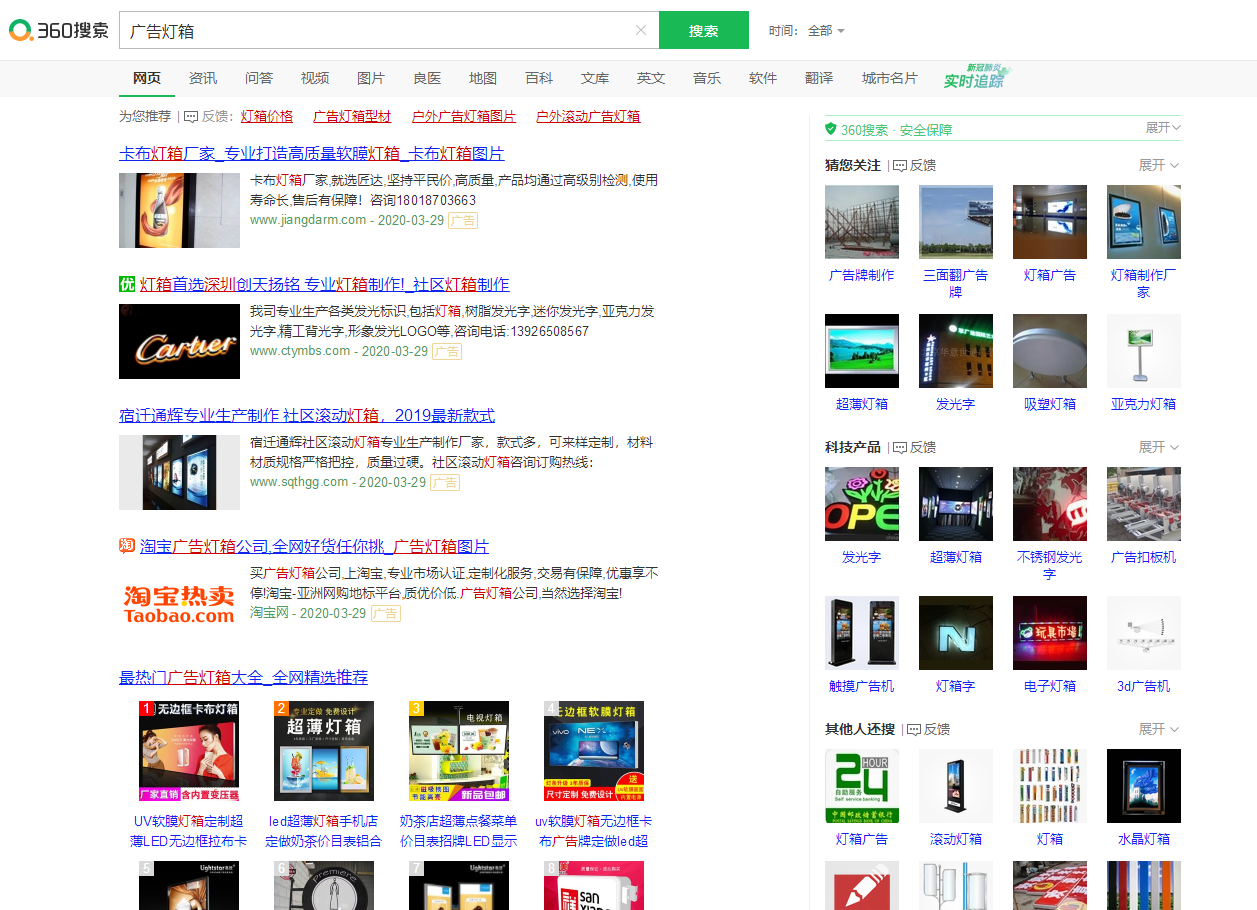Open 最热门广告灯箱大全 link
This screenshot has height=910, width=1257.
[243, 677]
